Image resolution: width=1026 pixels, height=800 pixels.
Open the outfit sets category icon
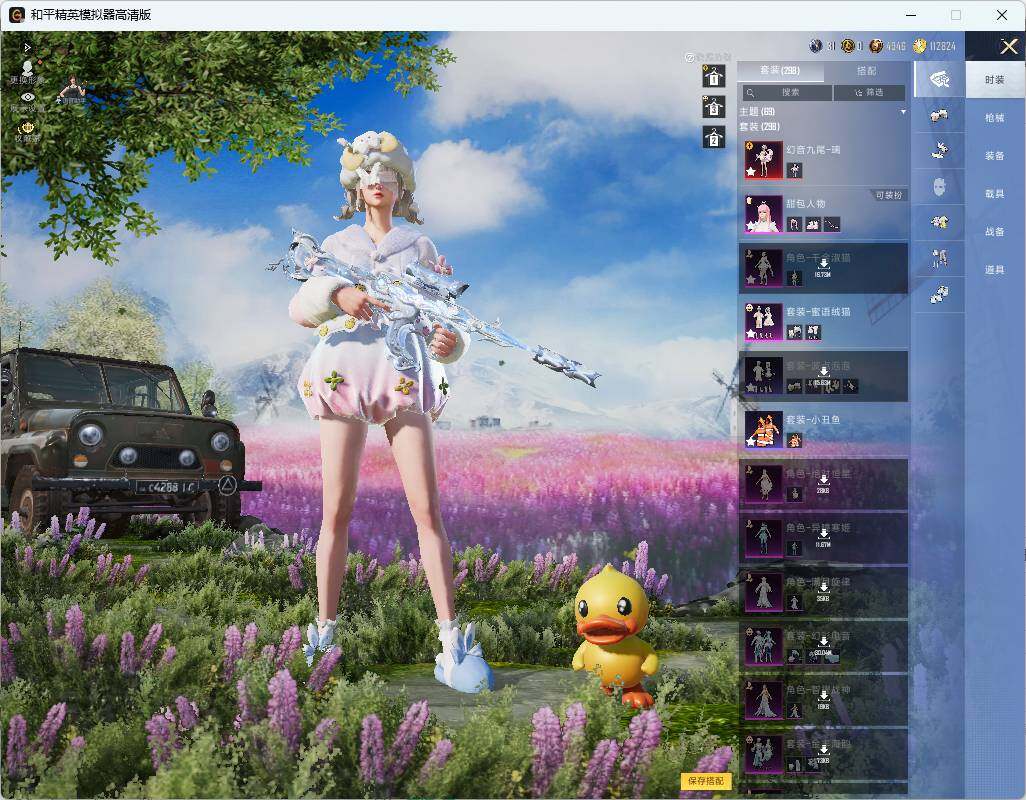click(939, 79)
